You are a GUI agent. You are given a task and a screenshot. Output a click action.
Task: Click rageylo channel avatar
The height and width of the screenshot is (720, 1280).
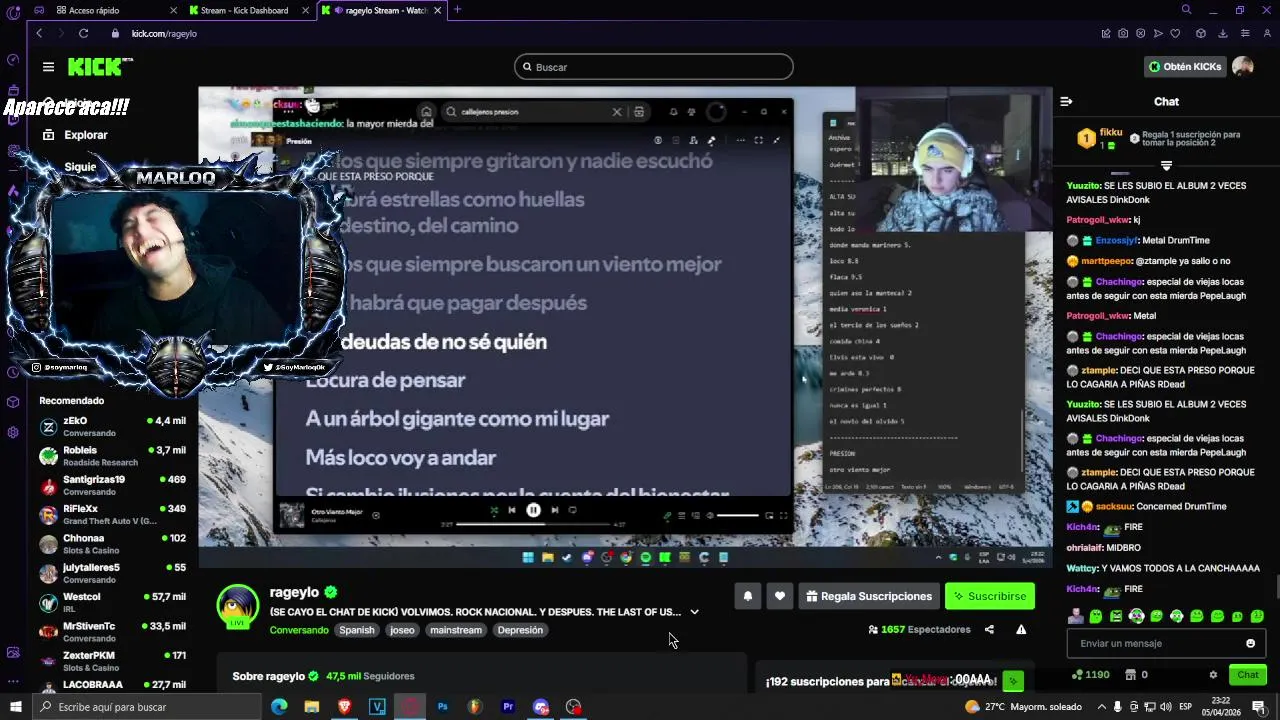pos(238,606)
